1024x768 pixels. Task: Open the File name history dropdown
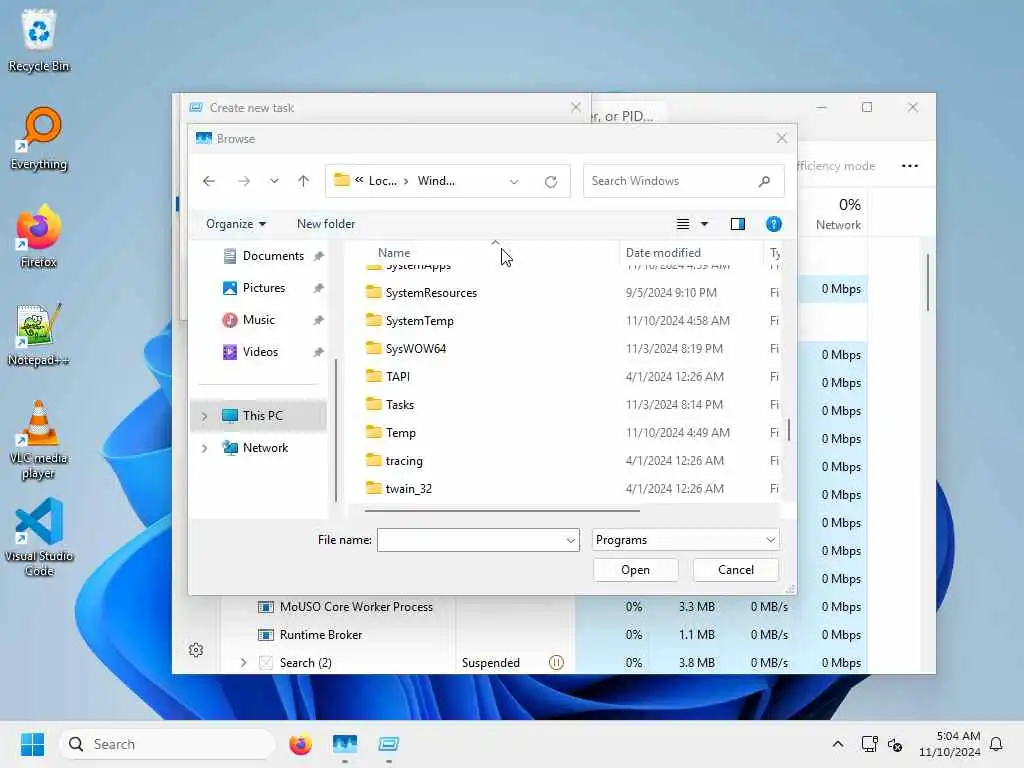tap(571, 540)
